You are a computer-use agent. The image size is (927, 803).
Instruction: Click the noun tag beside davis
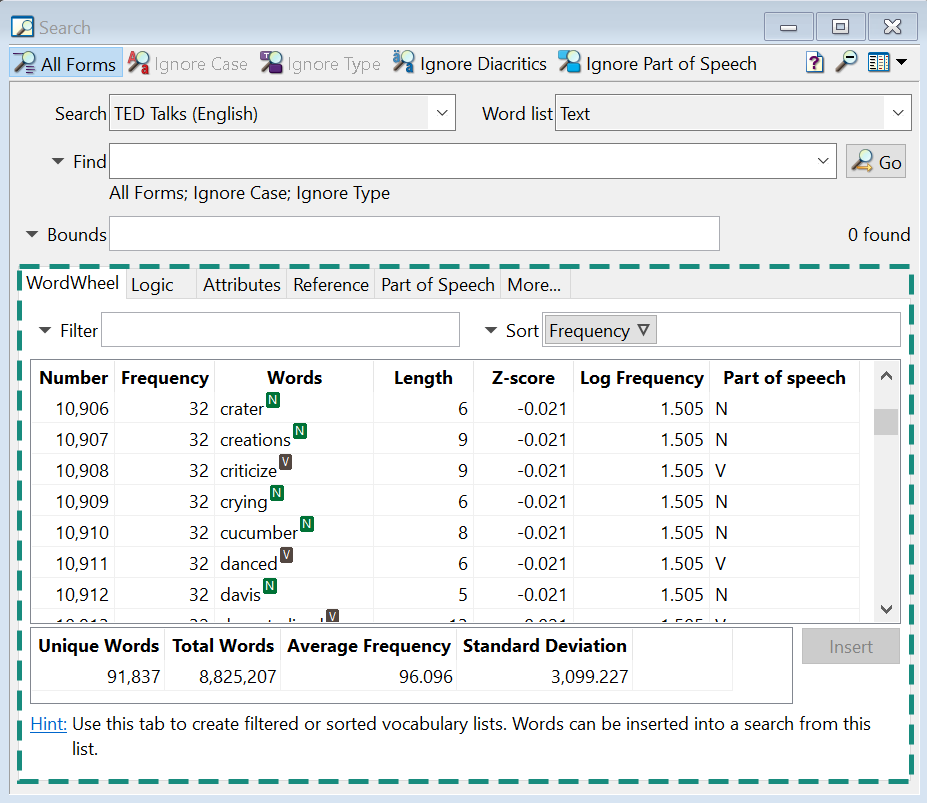tap(269, 586)
